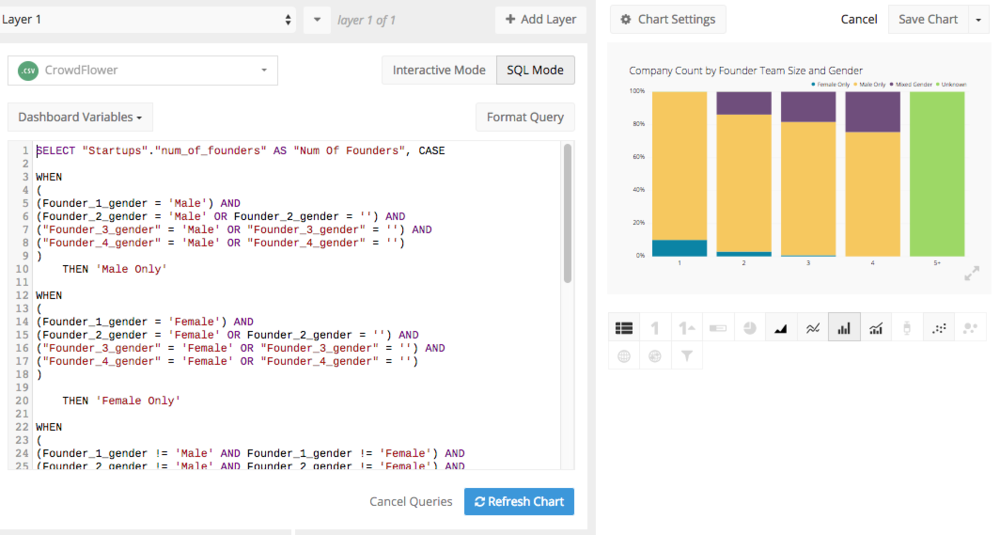Select the bar chart type icon

coord(844,328)
